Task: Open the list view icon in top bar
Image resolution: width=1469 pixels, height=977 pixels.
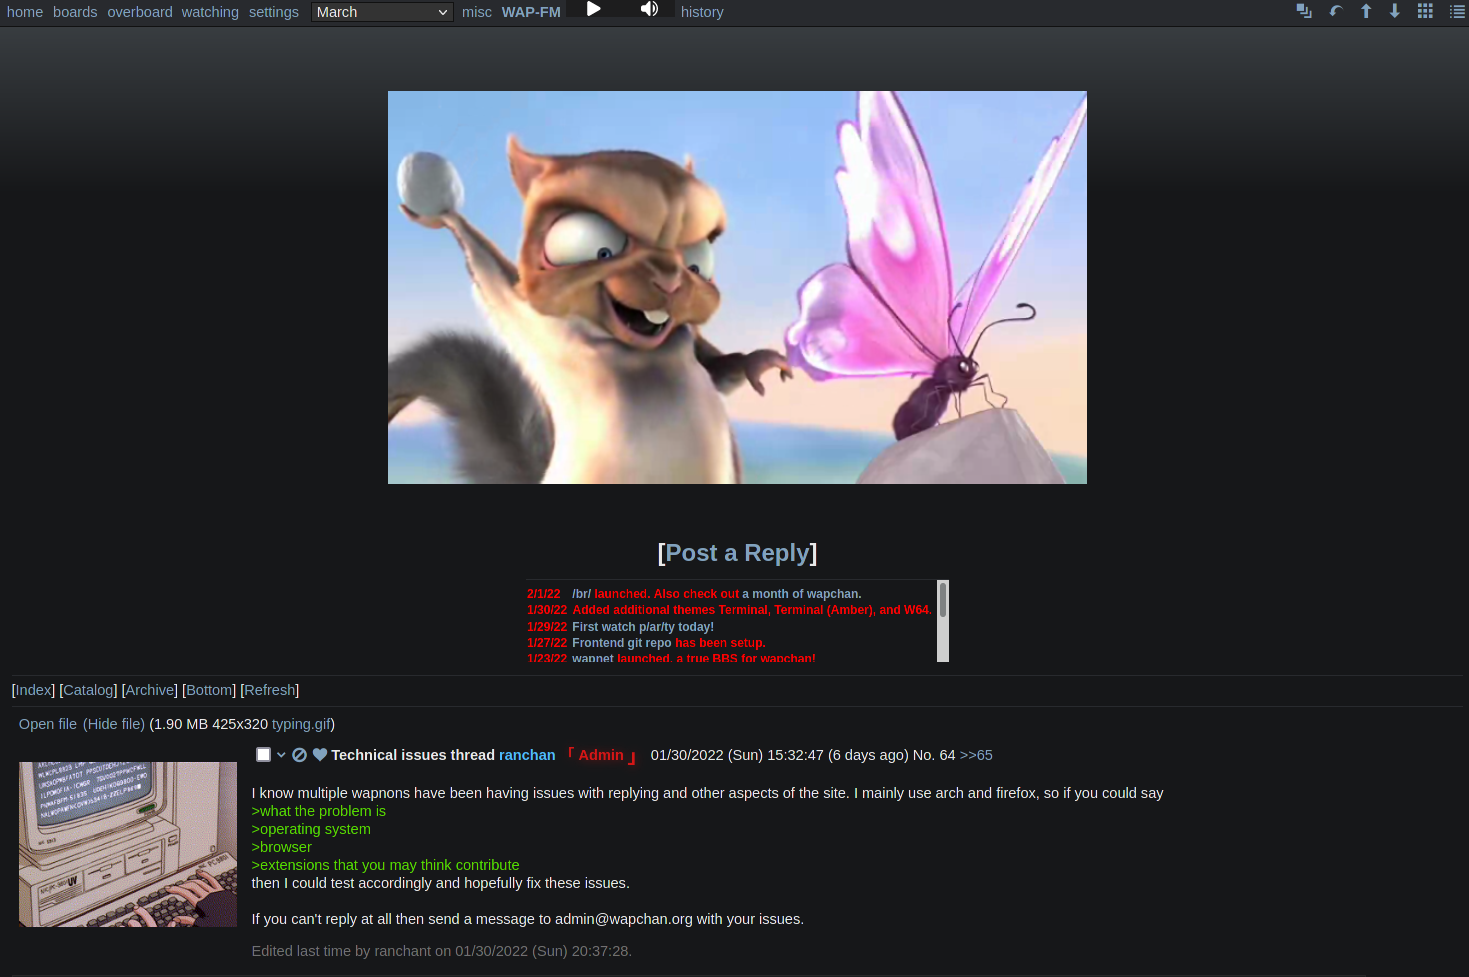Action: 1457,11
